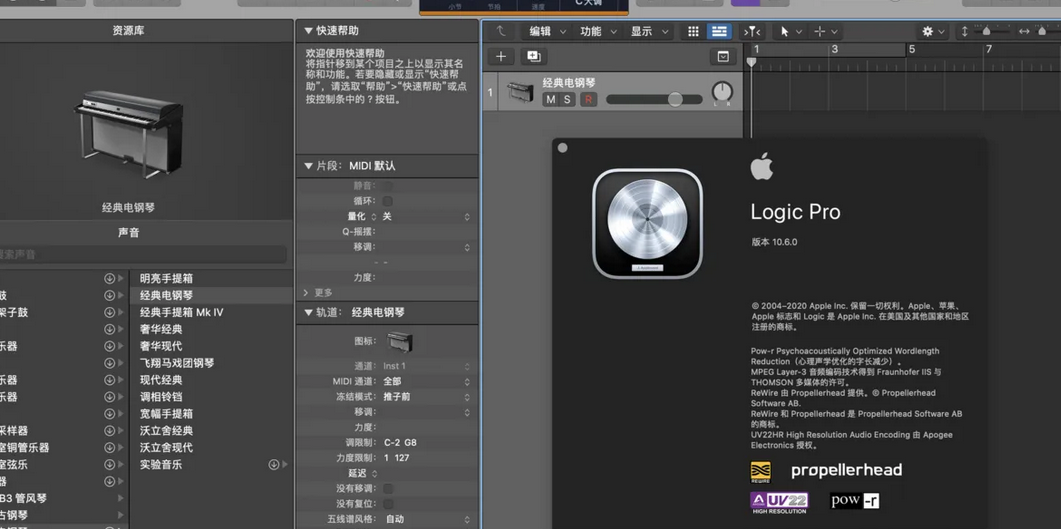Open the 通道 Inst 1 dropdown
1061x529 pixels.
tap(426, 366)
